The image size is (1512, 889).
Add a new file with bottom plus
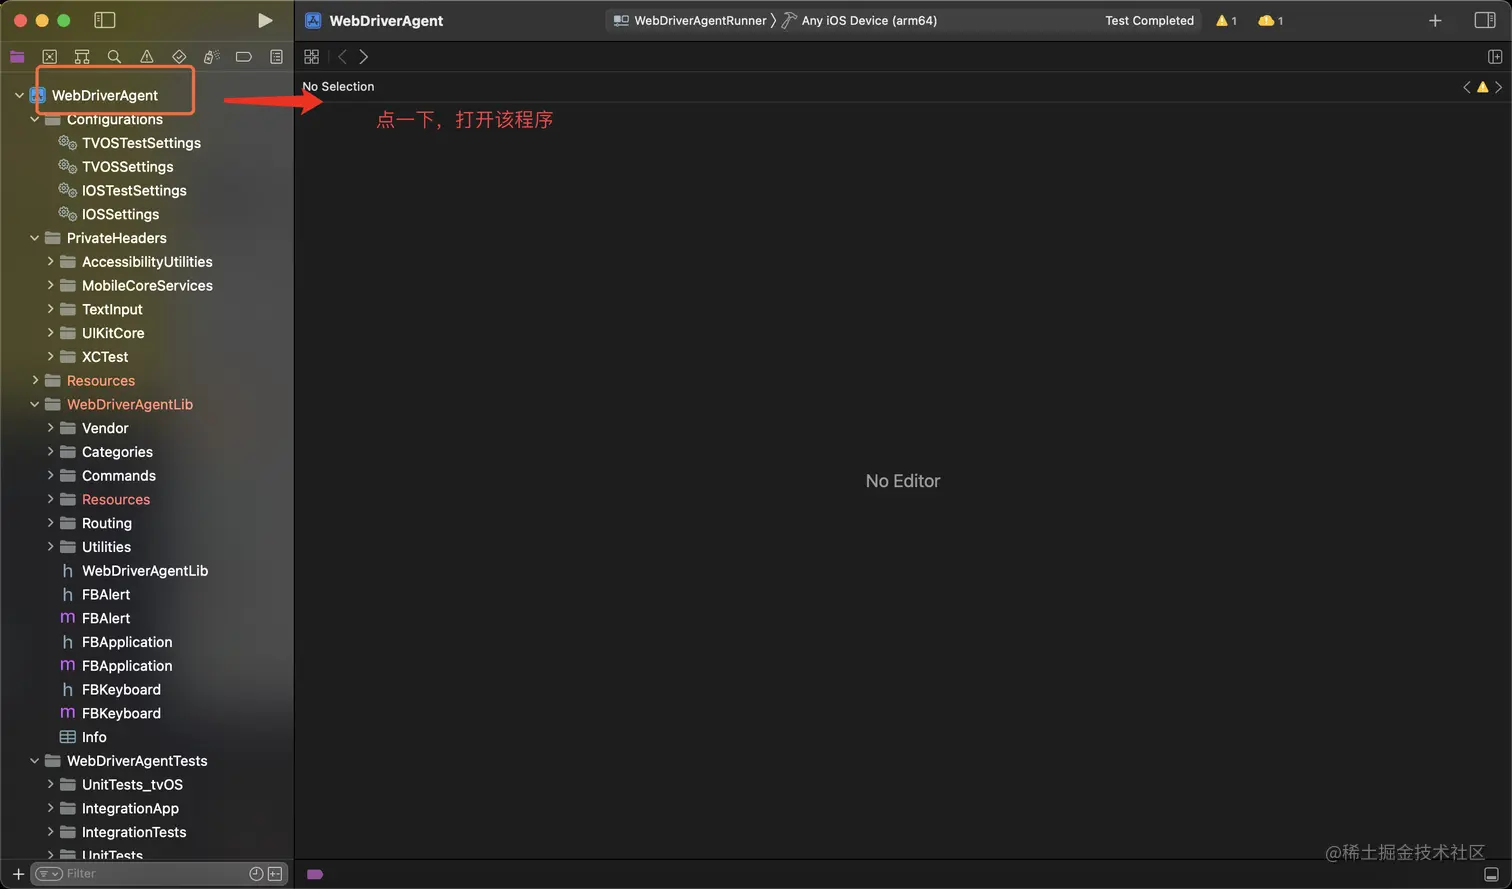click(18, 874)
